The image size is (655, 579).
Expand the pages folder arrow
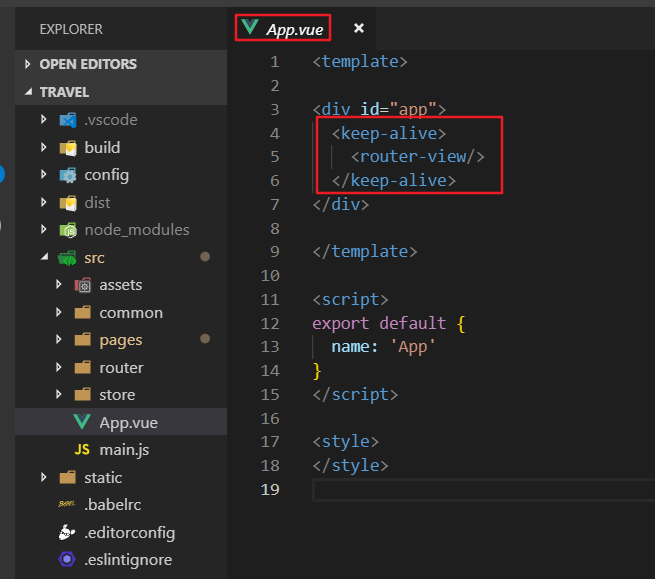tap(58, 339)
